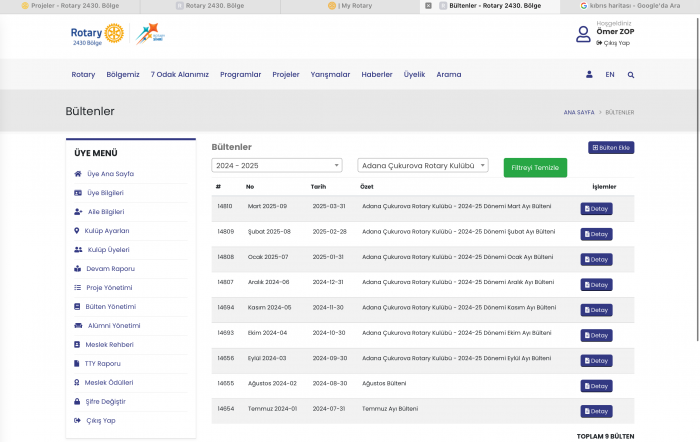Open Bülten Yönetimi sidebar link
Viewport: 700px width, 442px height.
click(111, 307)
